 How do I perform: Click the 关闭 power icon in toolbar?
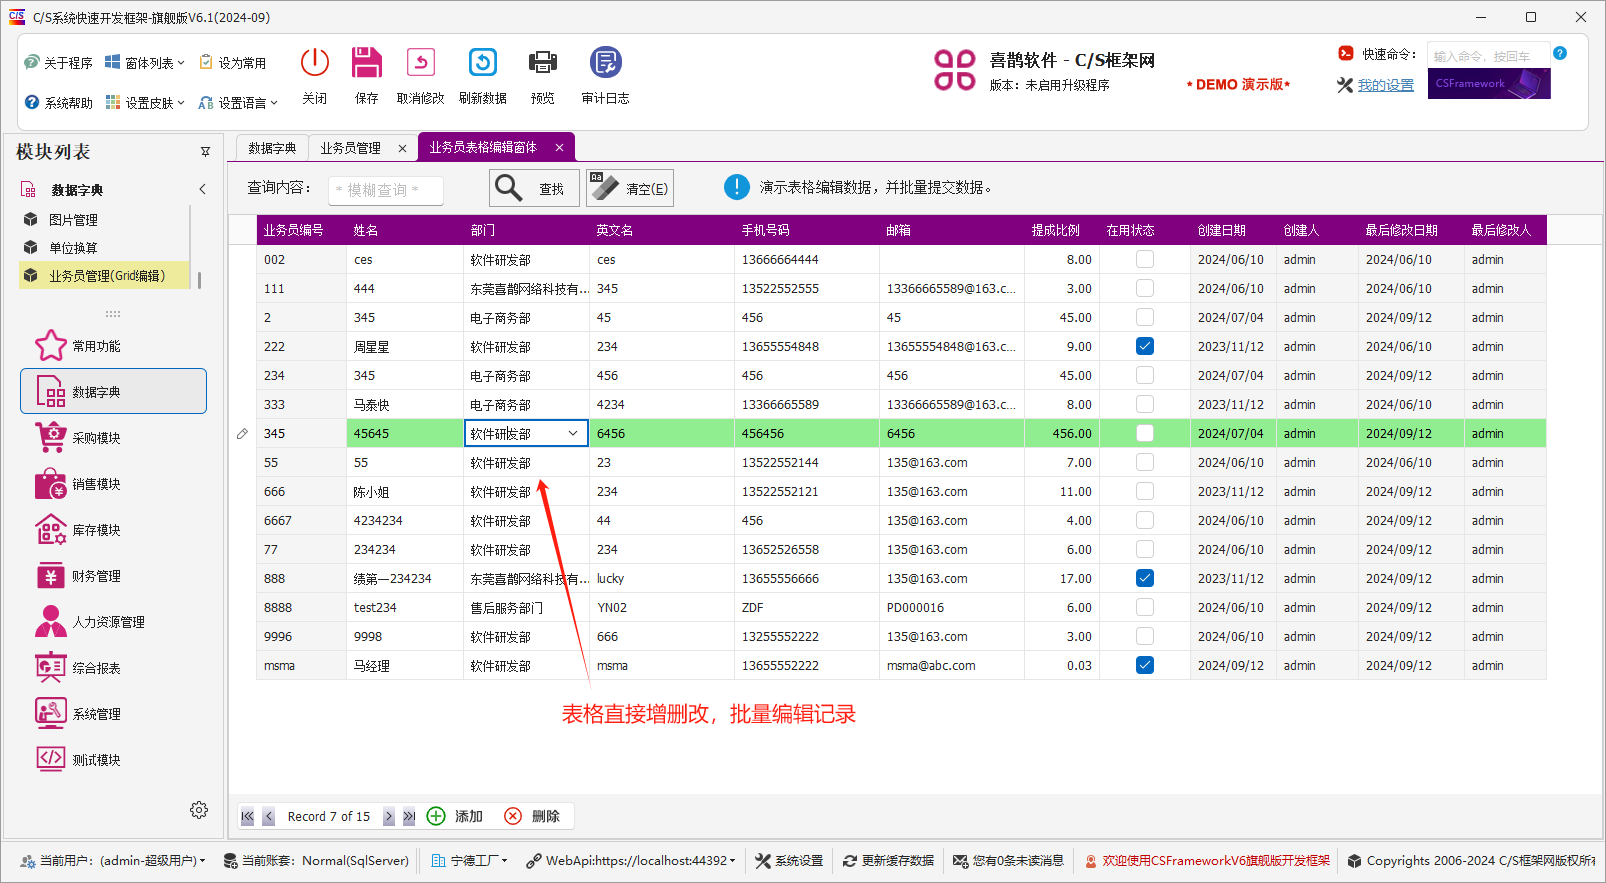click(315, 63)
